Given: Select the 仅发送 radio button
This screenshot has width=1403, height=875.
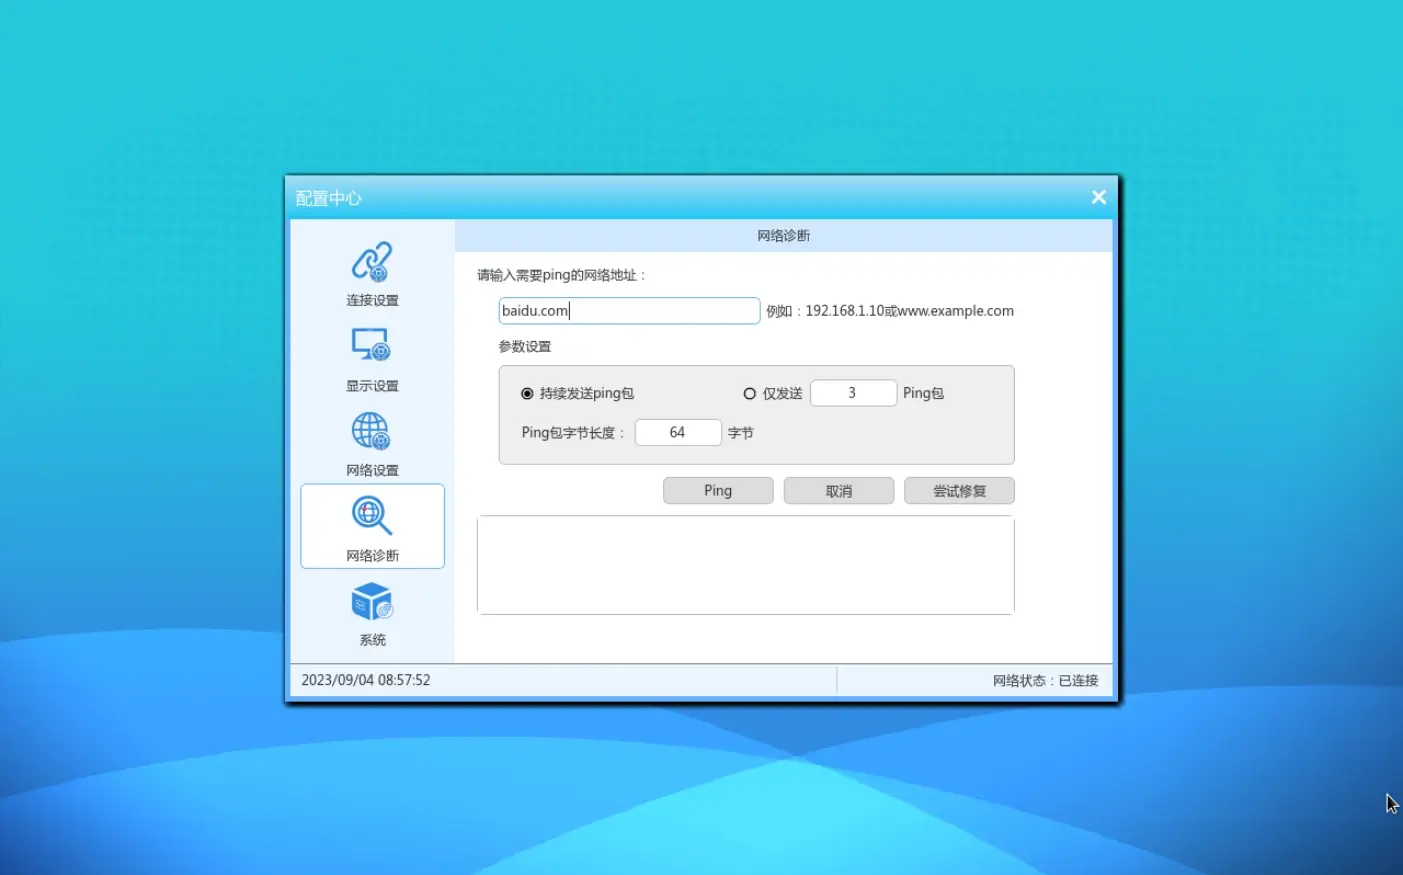Looking at the screenshot, I should click(749, 394).
